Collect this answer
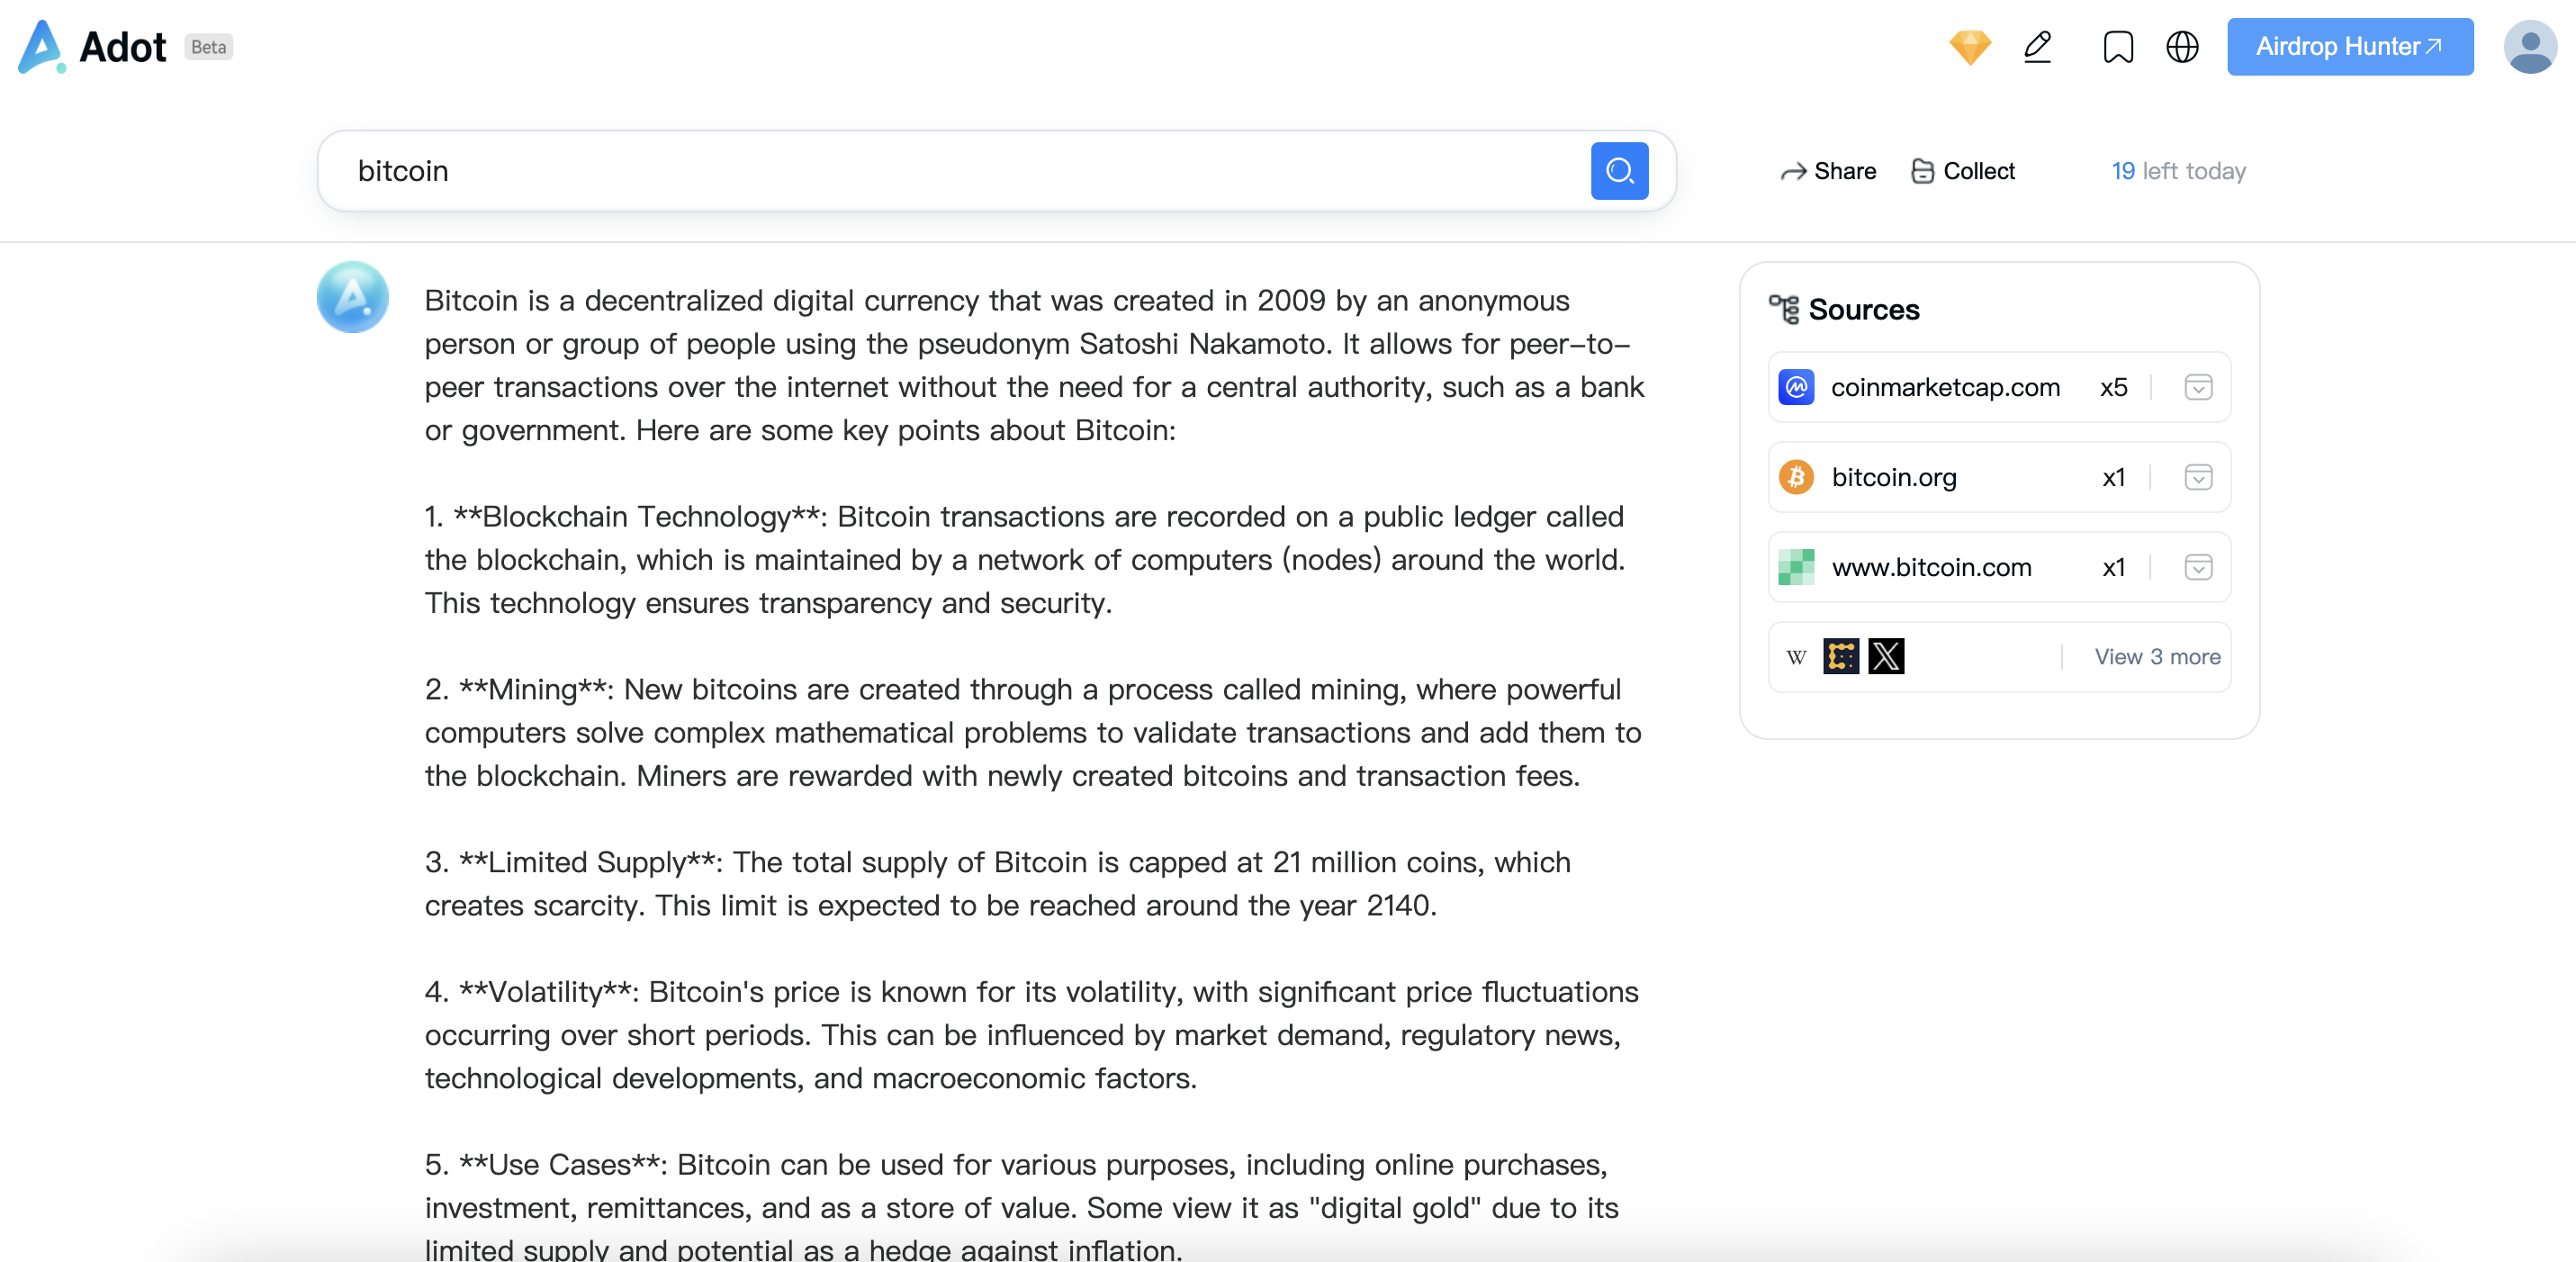Viewport: 2576px width, 1262px height. (1962, 171)
